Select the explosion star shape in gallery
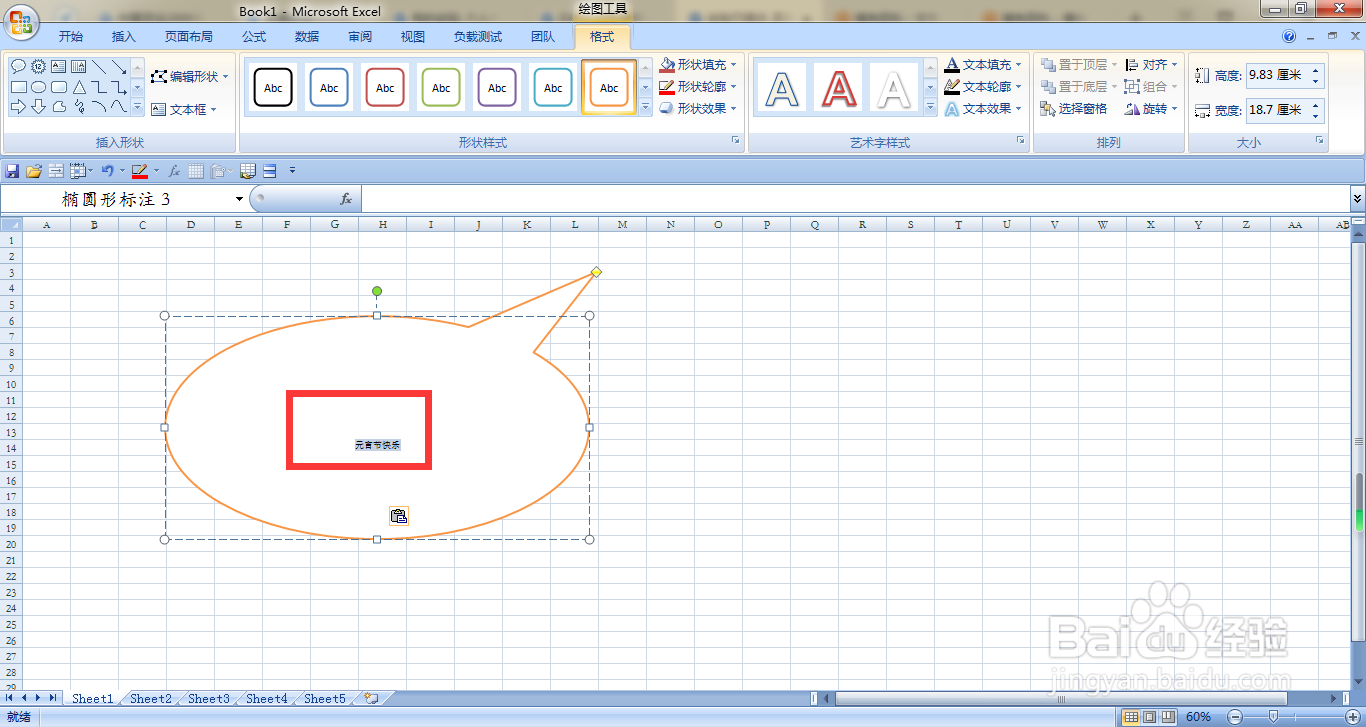Viewport: 1366px width, 727px height. pos(38,67)
